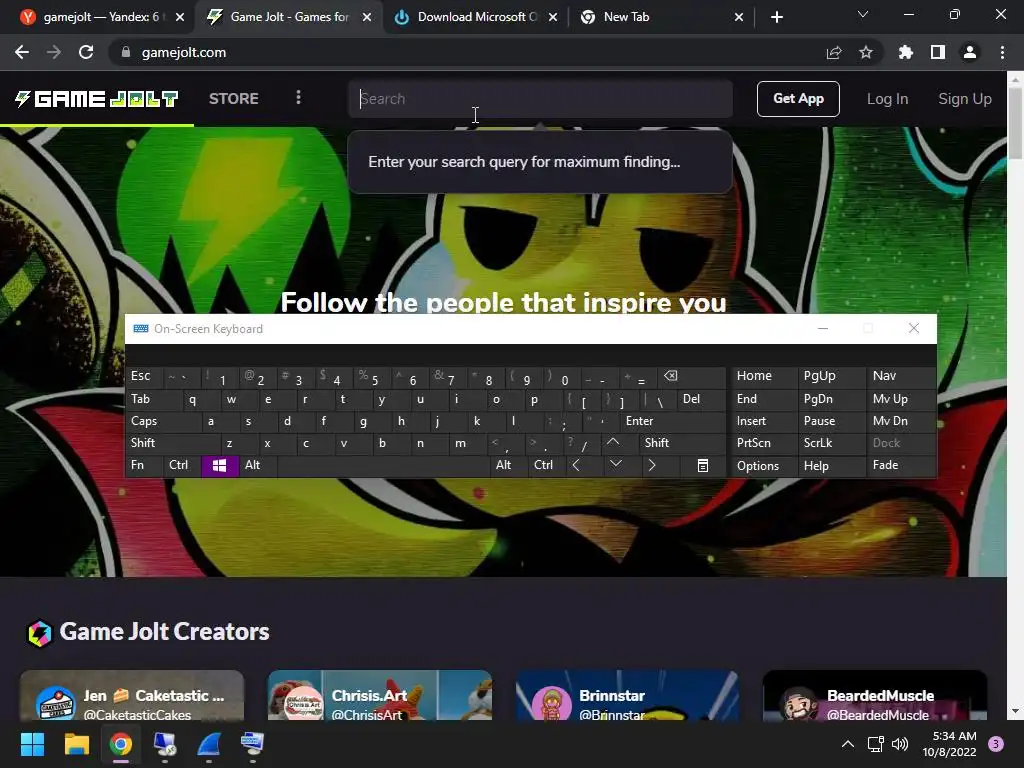Click the Get App button

[798, 99]
